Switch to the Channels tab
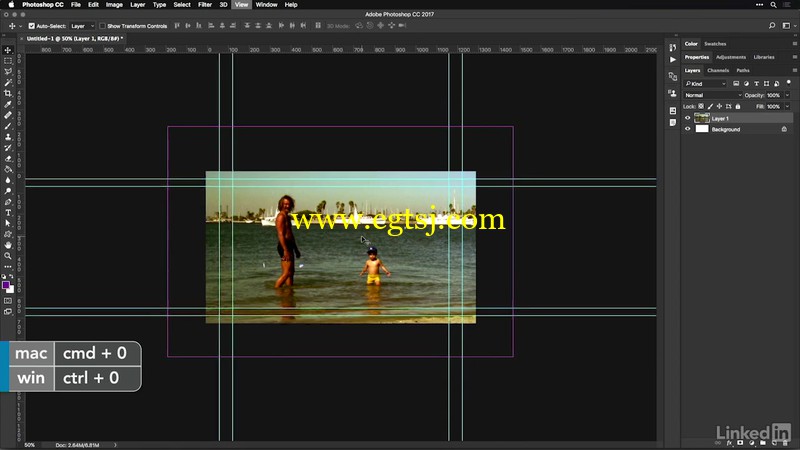 (718, 70)
